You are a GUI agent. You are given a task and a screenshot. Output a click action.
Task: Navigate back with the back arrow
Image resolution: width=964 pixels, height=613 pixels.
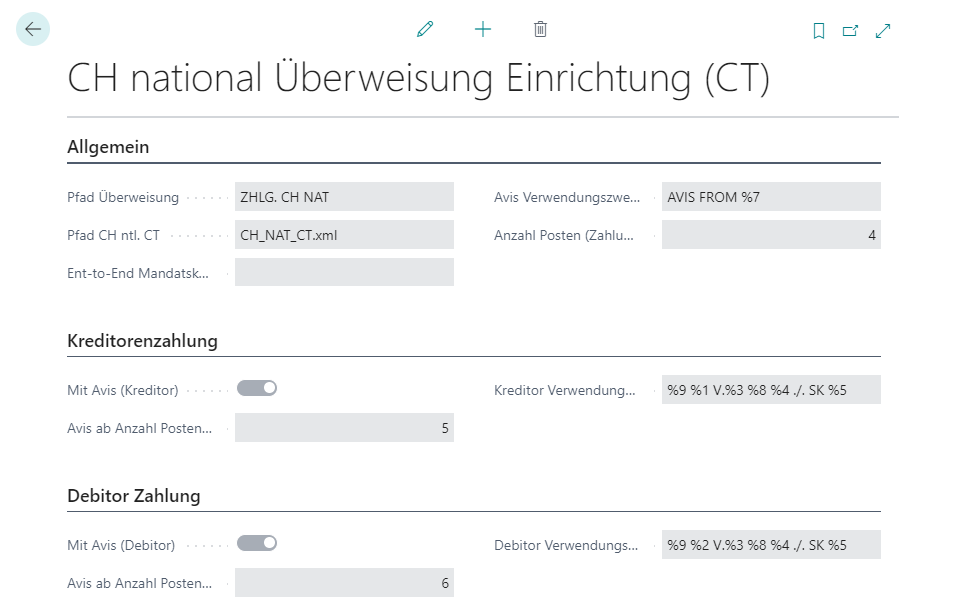[33, 29]
